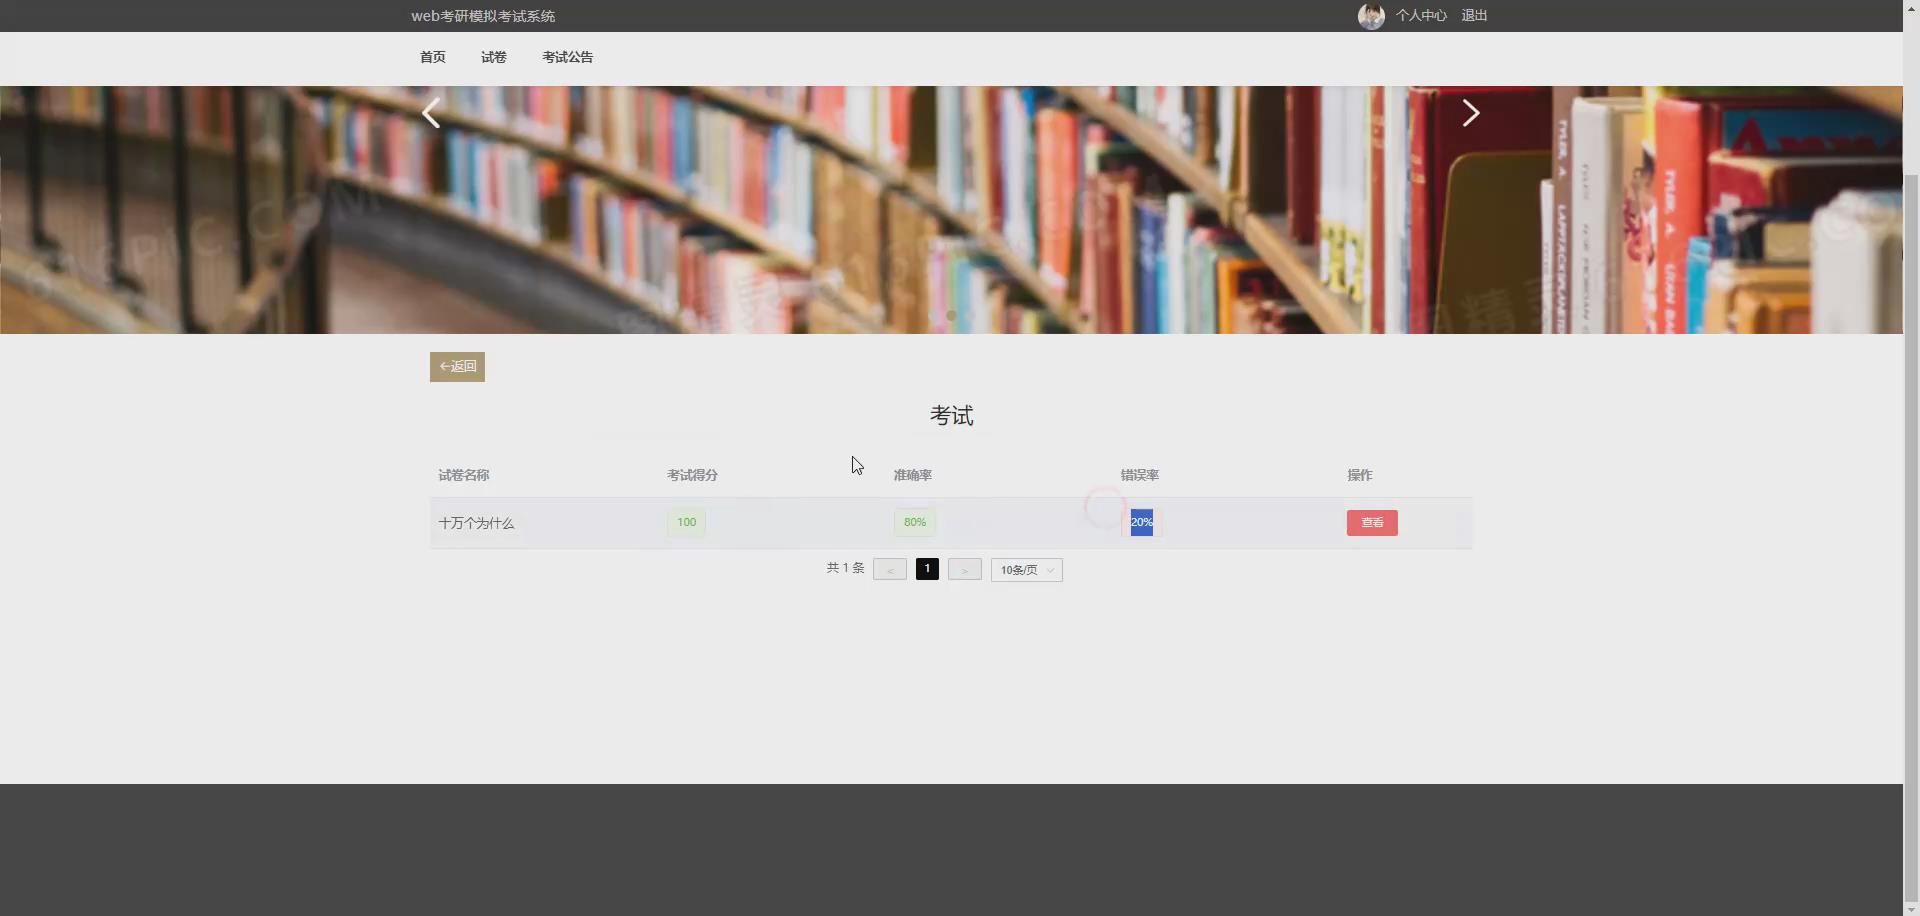
Task: Click the active carousel indicator dot
Action: (951, 315)
